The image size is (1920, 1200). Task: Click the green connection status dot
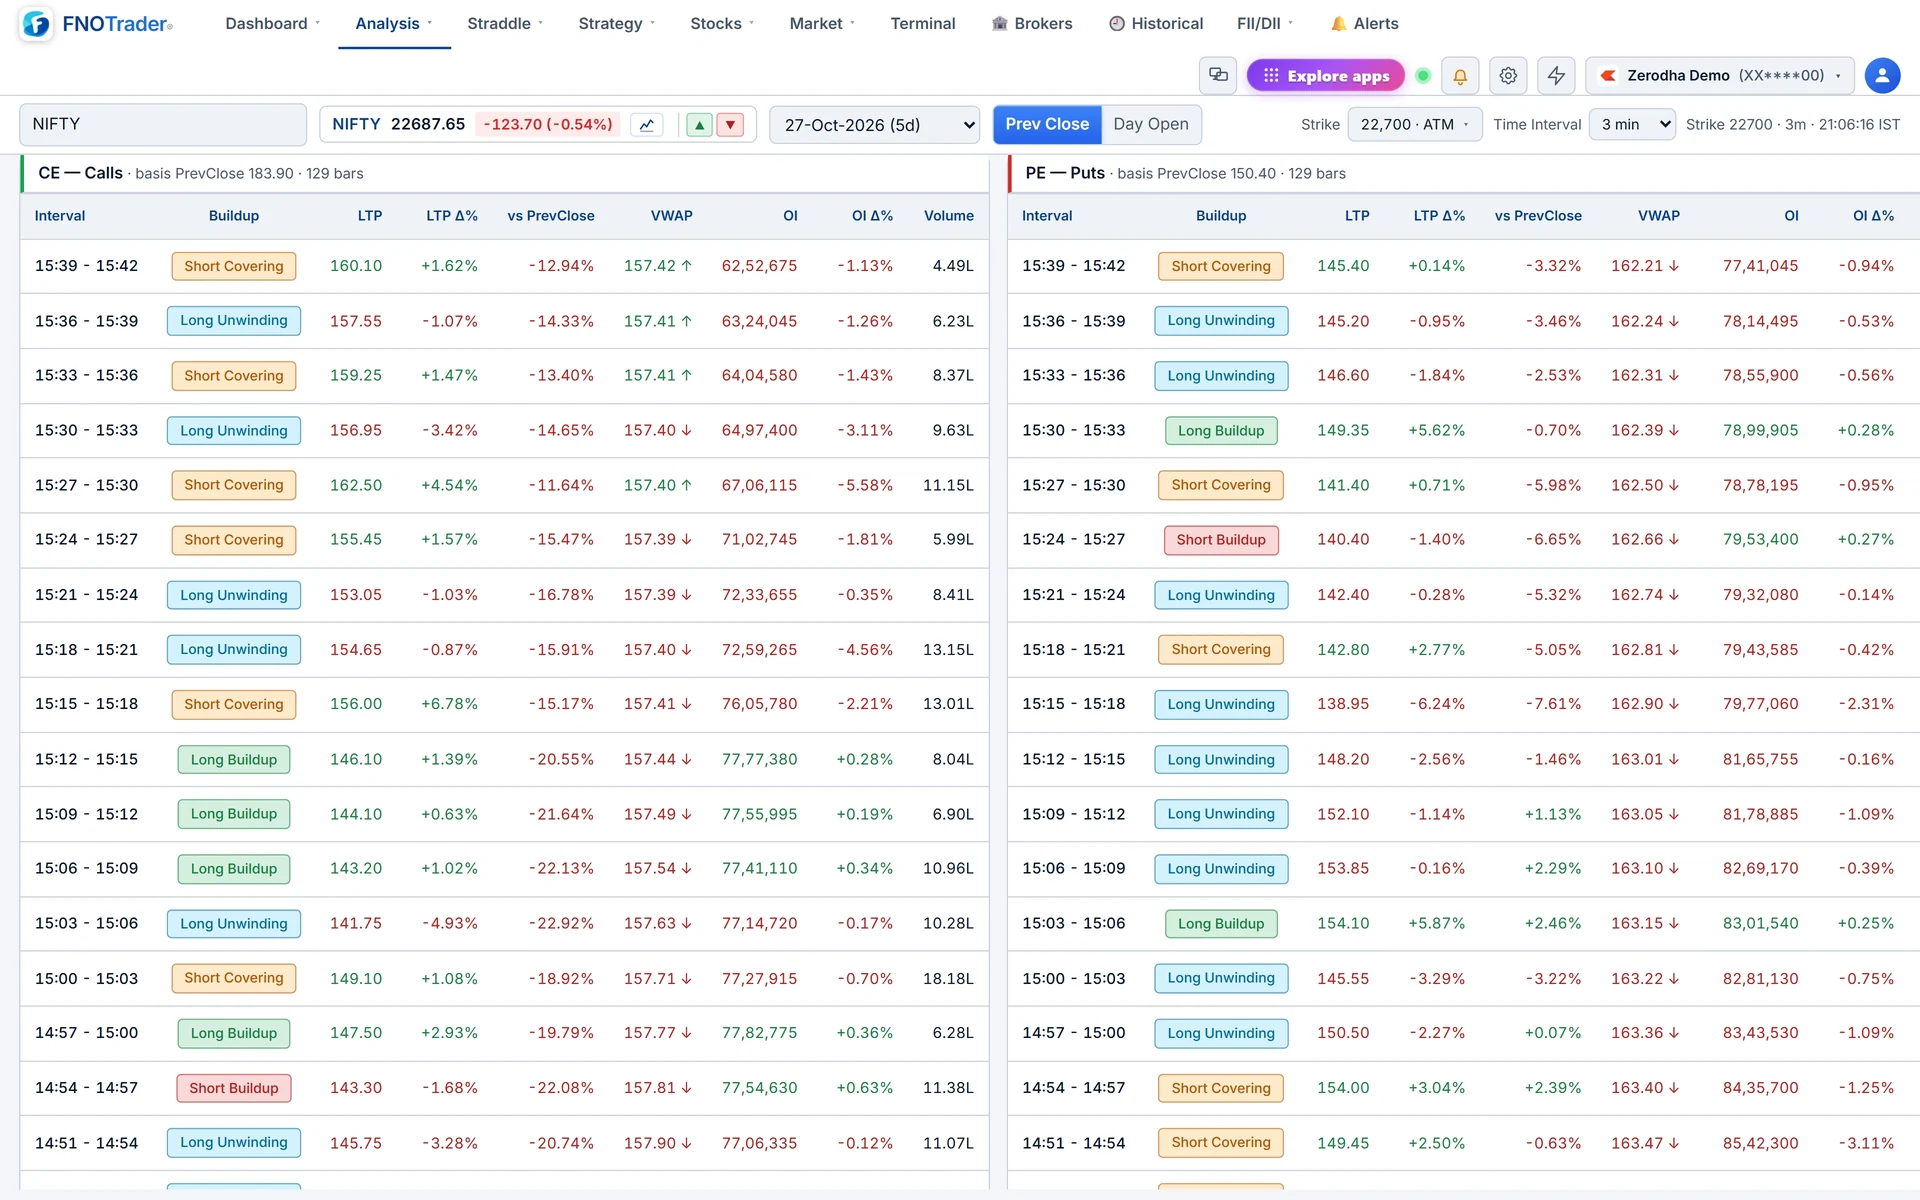pyautogui.click(x=1423, y=75)
